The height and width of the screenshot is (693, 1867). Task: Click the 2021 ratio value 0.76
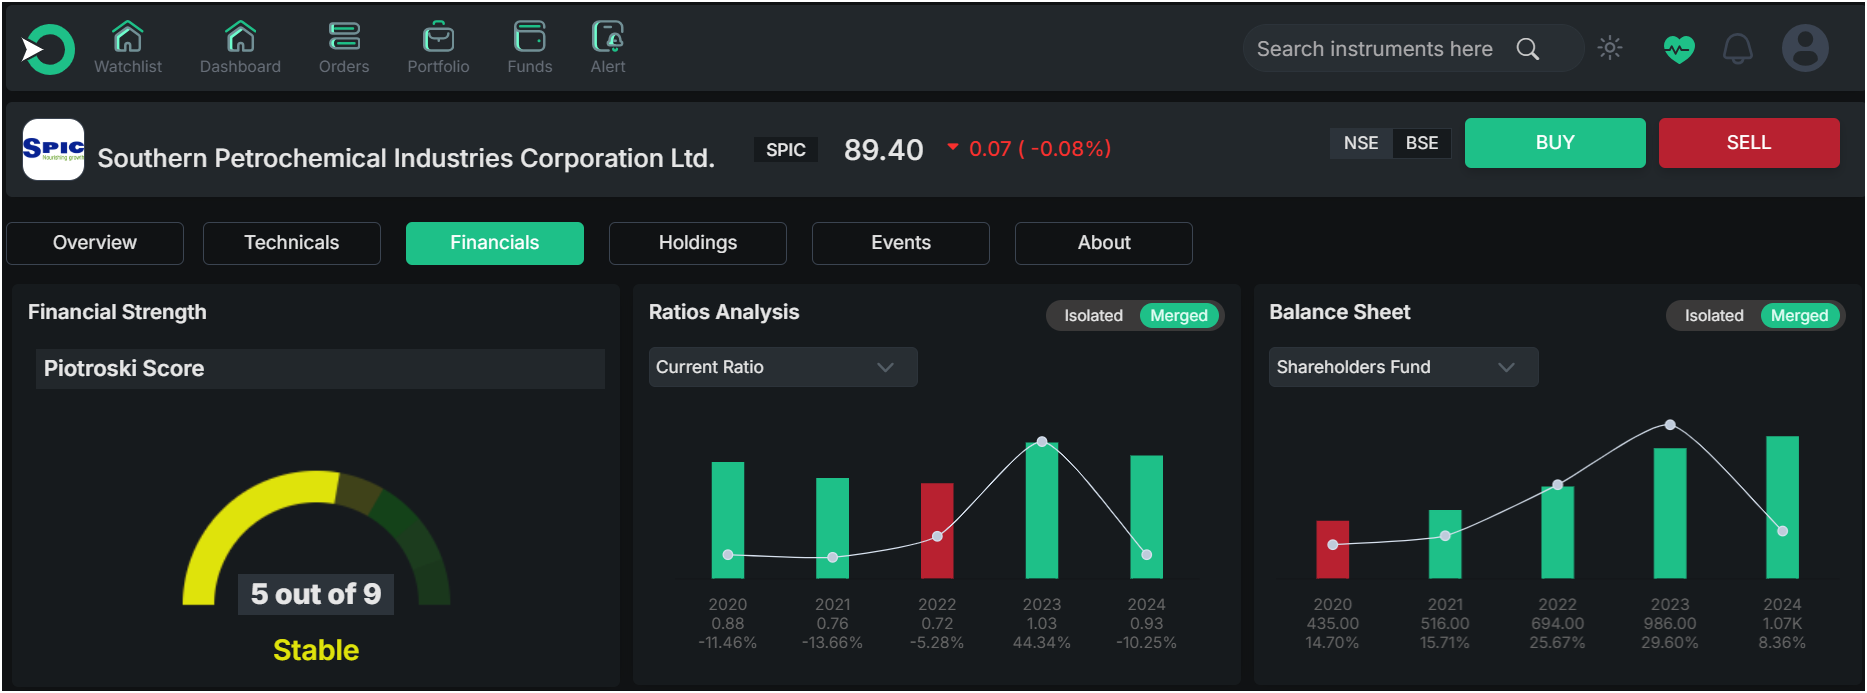pos(833,624)
